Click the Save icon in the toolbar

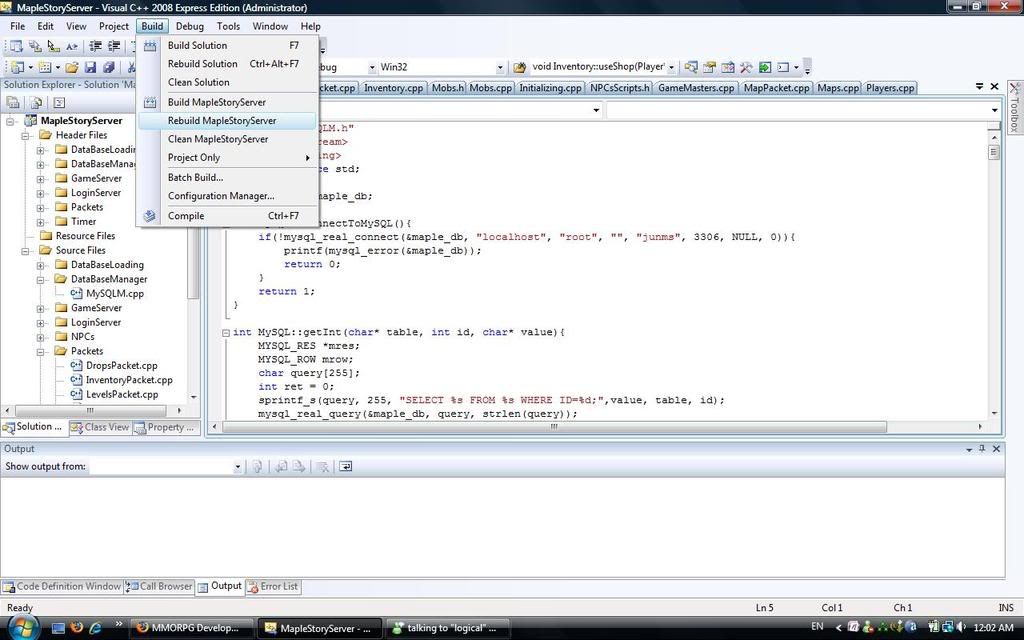point(90,67)
